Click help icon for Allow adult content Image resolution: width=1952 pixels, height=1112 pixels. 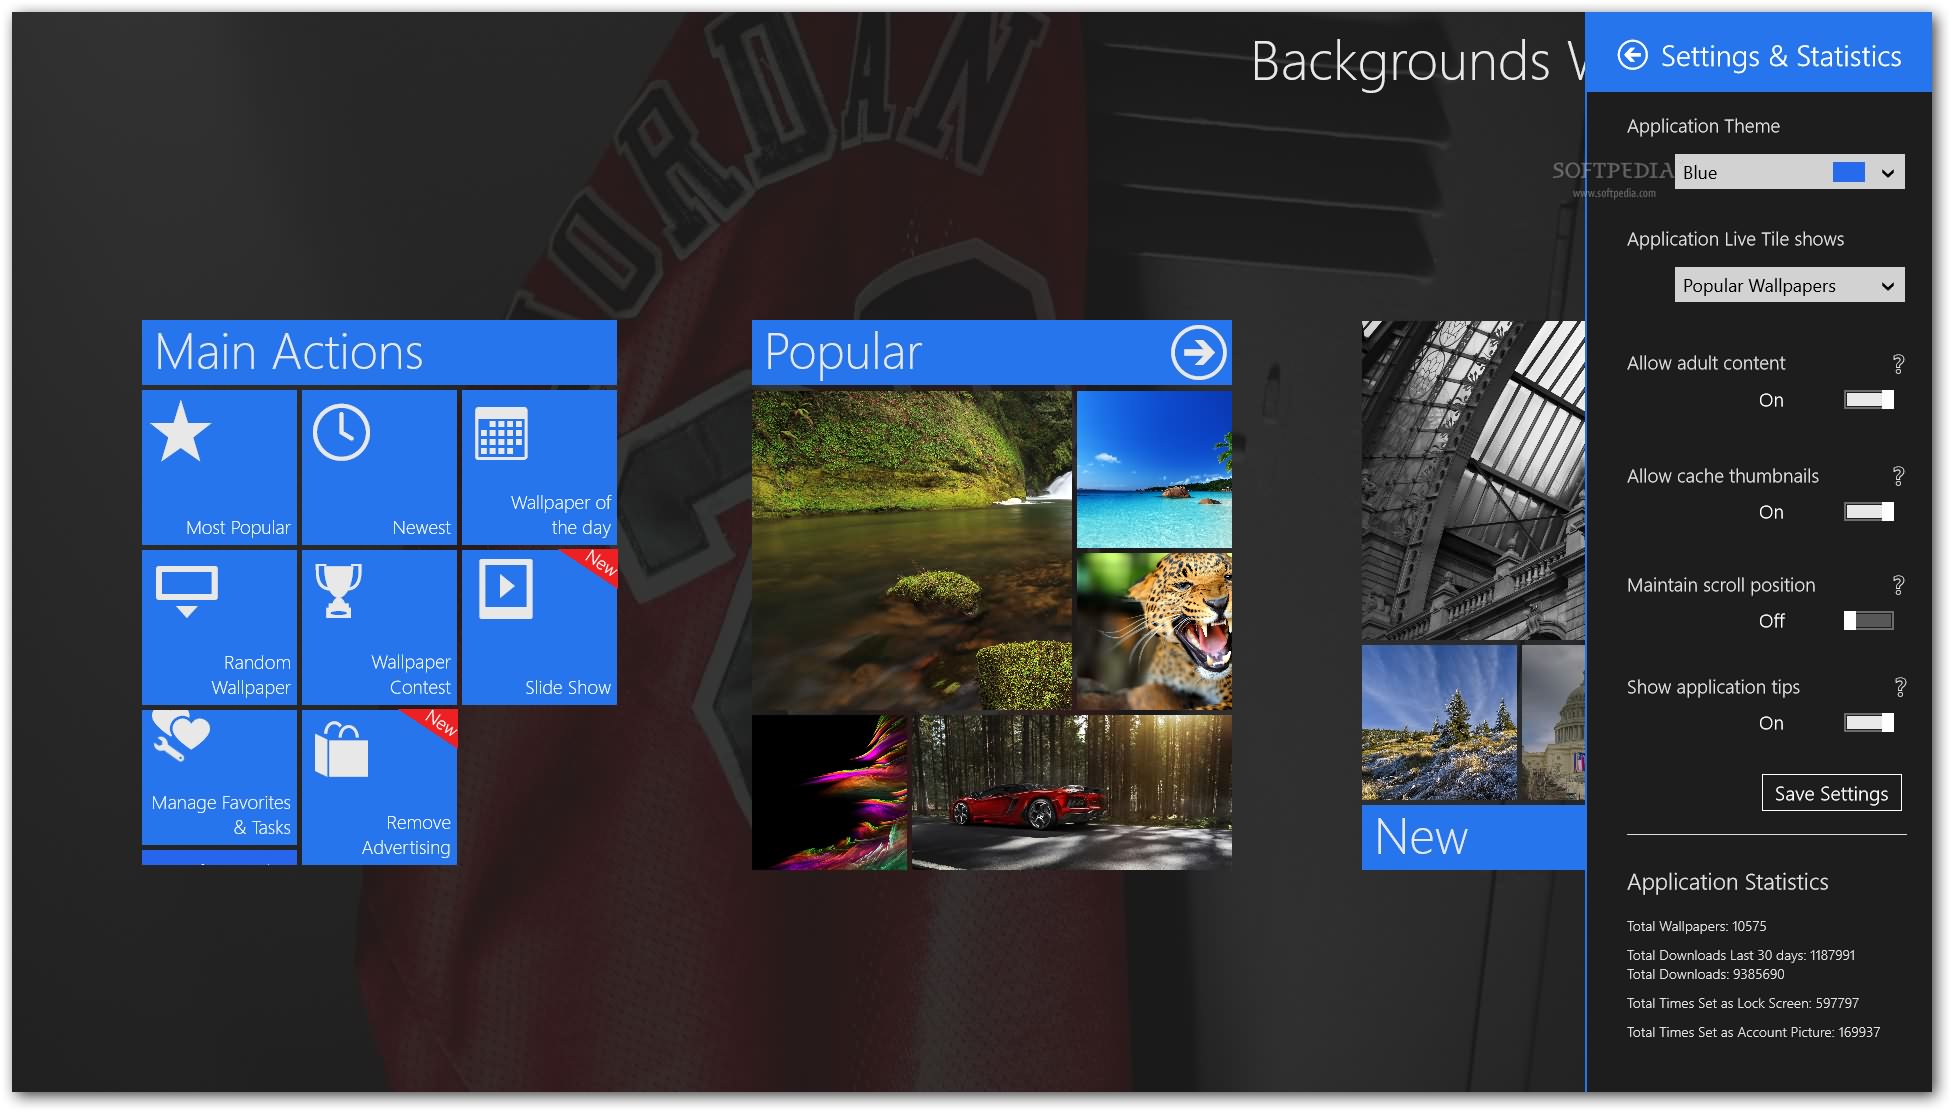[1898, 364]
